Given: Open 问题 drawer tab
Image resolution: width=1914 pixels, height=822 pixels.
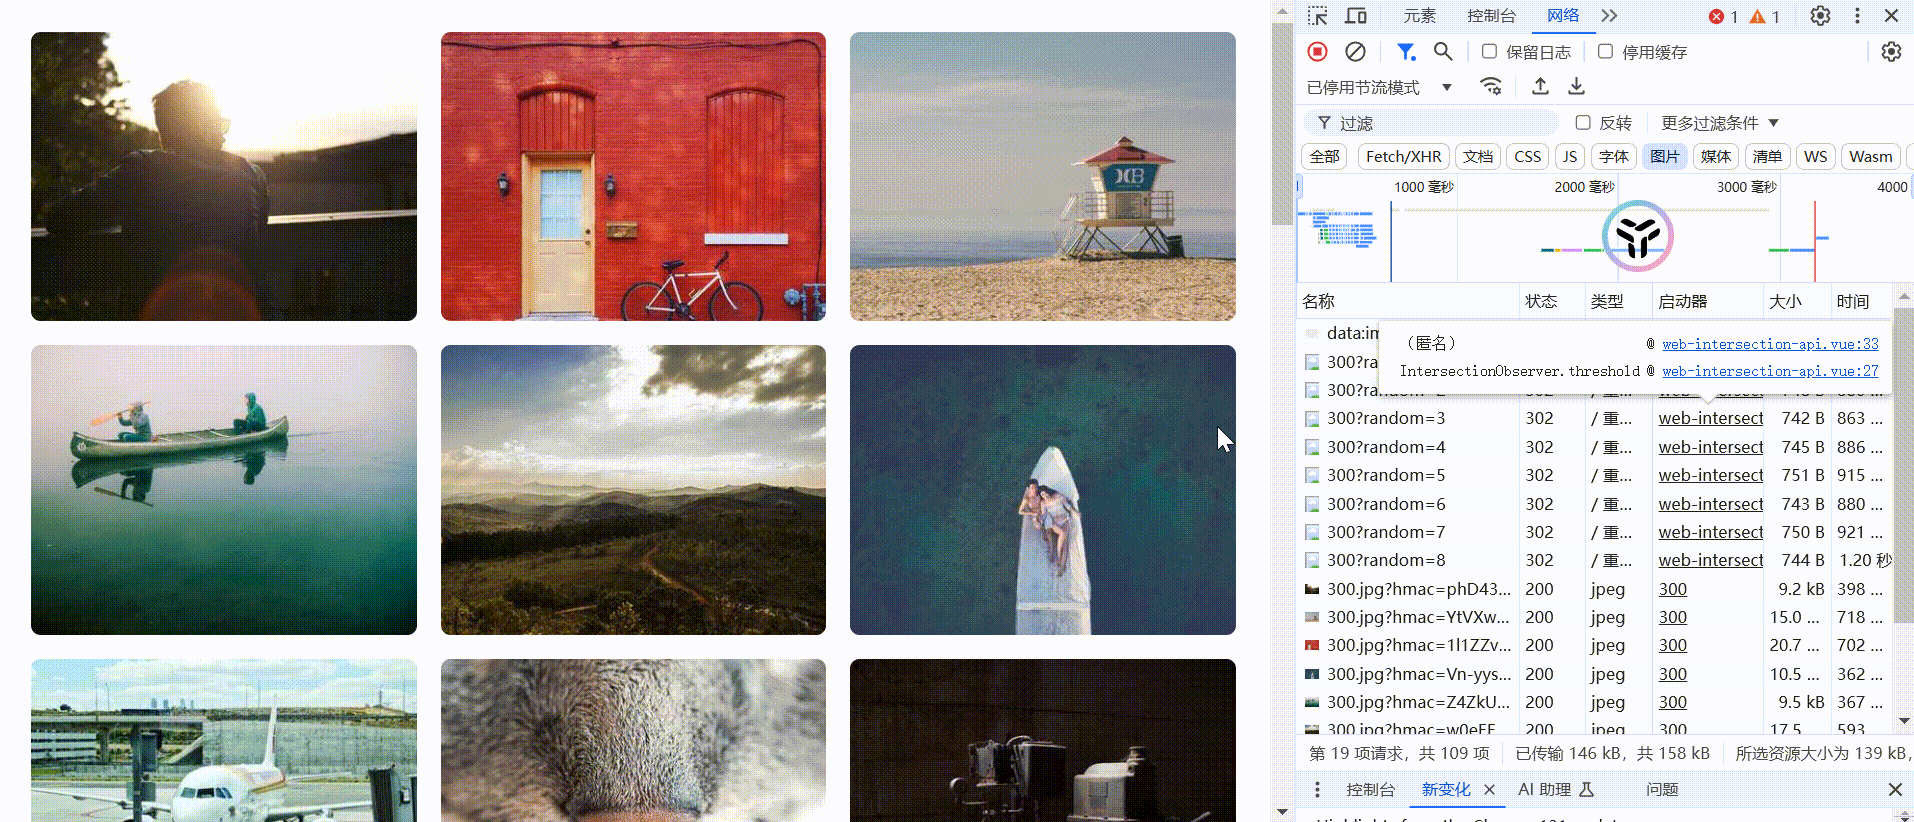Looking at the screenshot, I should click(1662, 789).
